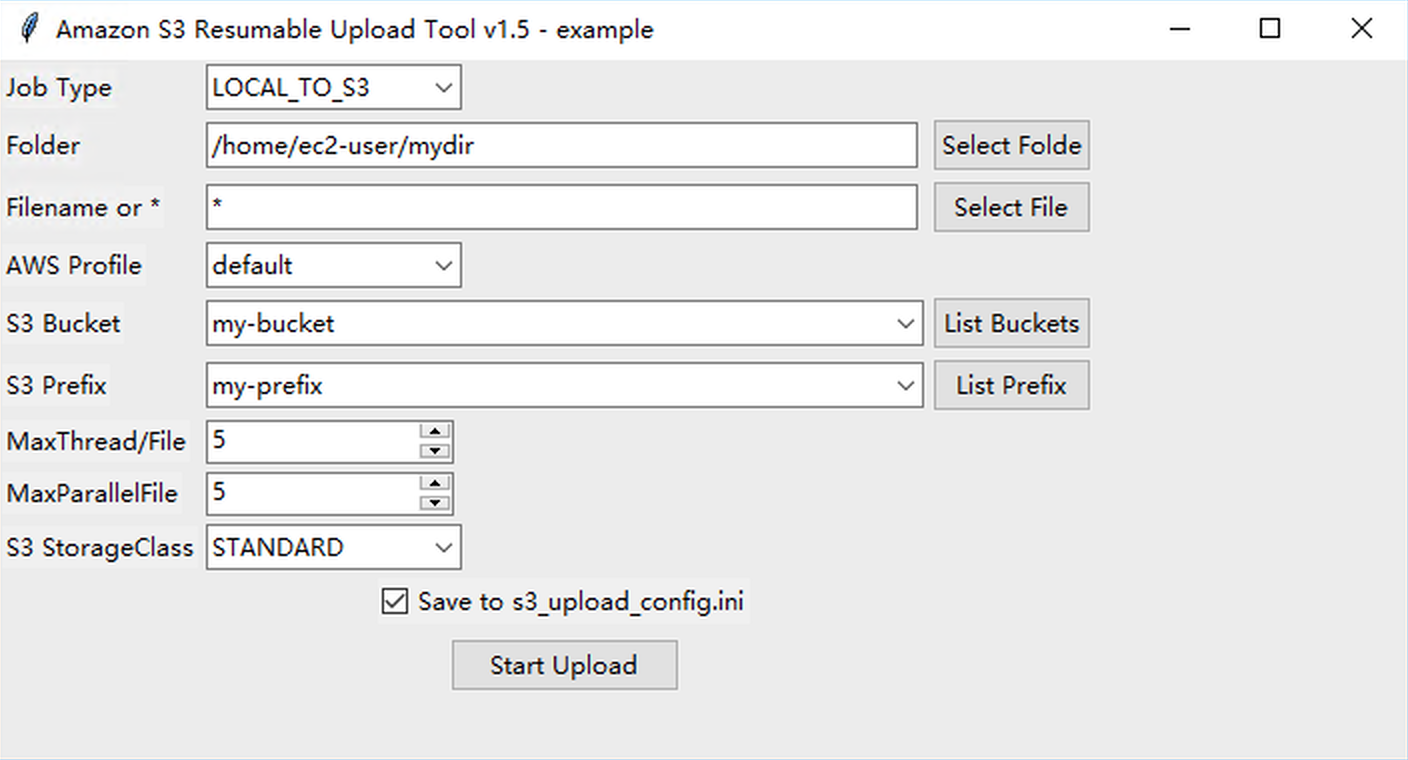This screenshot has width=1408, height=760.
Task: Expand the AWS Profile dropdown
Action: pos(444,266)
